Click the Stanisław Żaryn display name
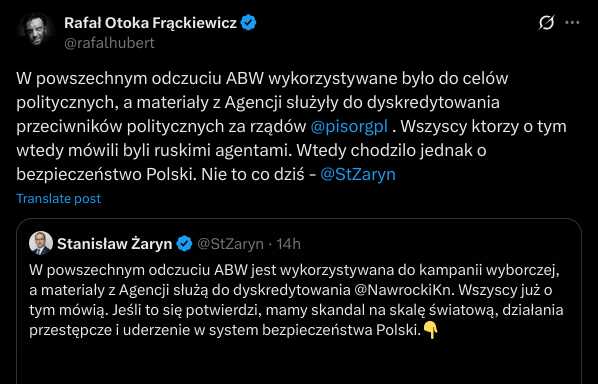Image resolution: width=598 pixels, height=384 pixels. (115, 244)
